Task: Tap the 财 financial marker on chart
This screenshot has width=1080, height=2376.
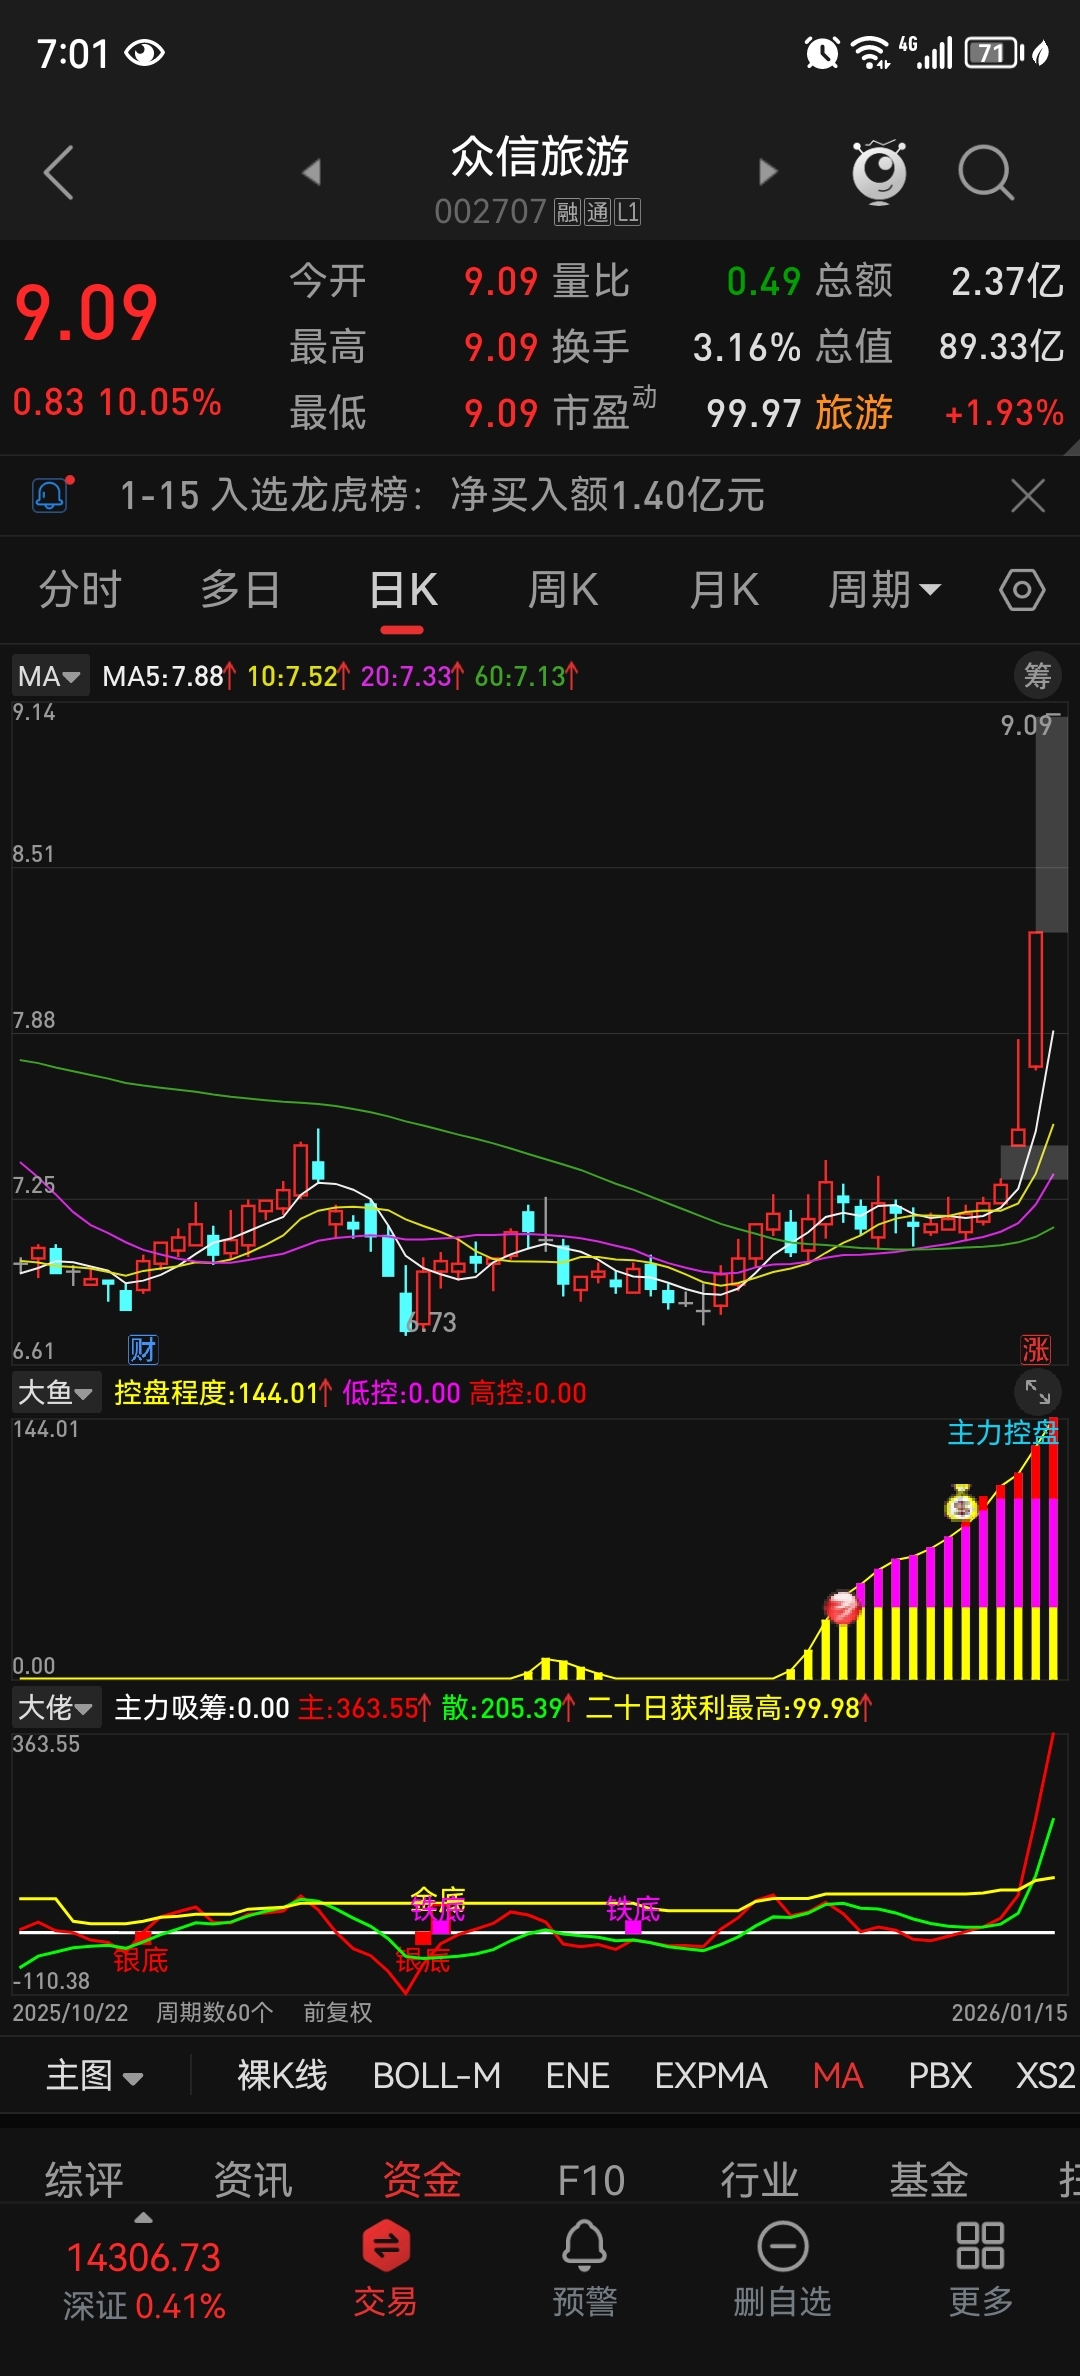Action: 143,1349
